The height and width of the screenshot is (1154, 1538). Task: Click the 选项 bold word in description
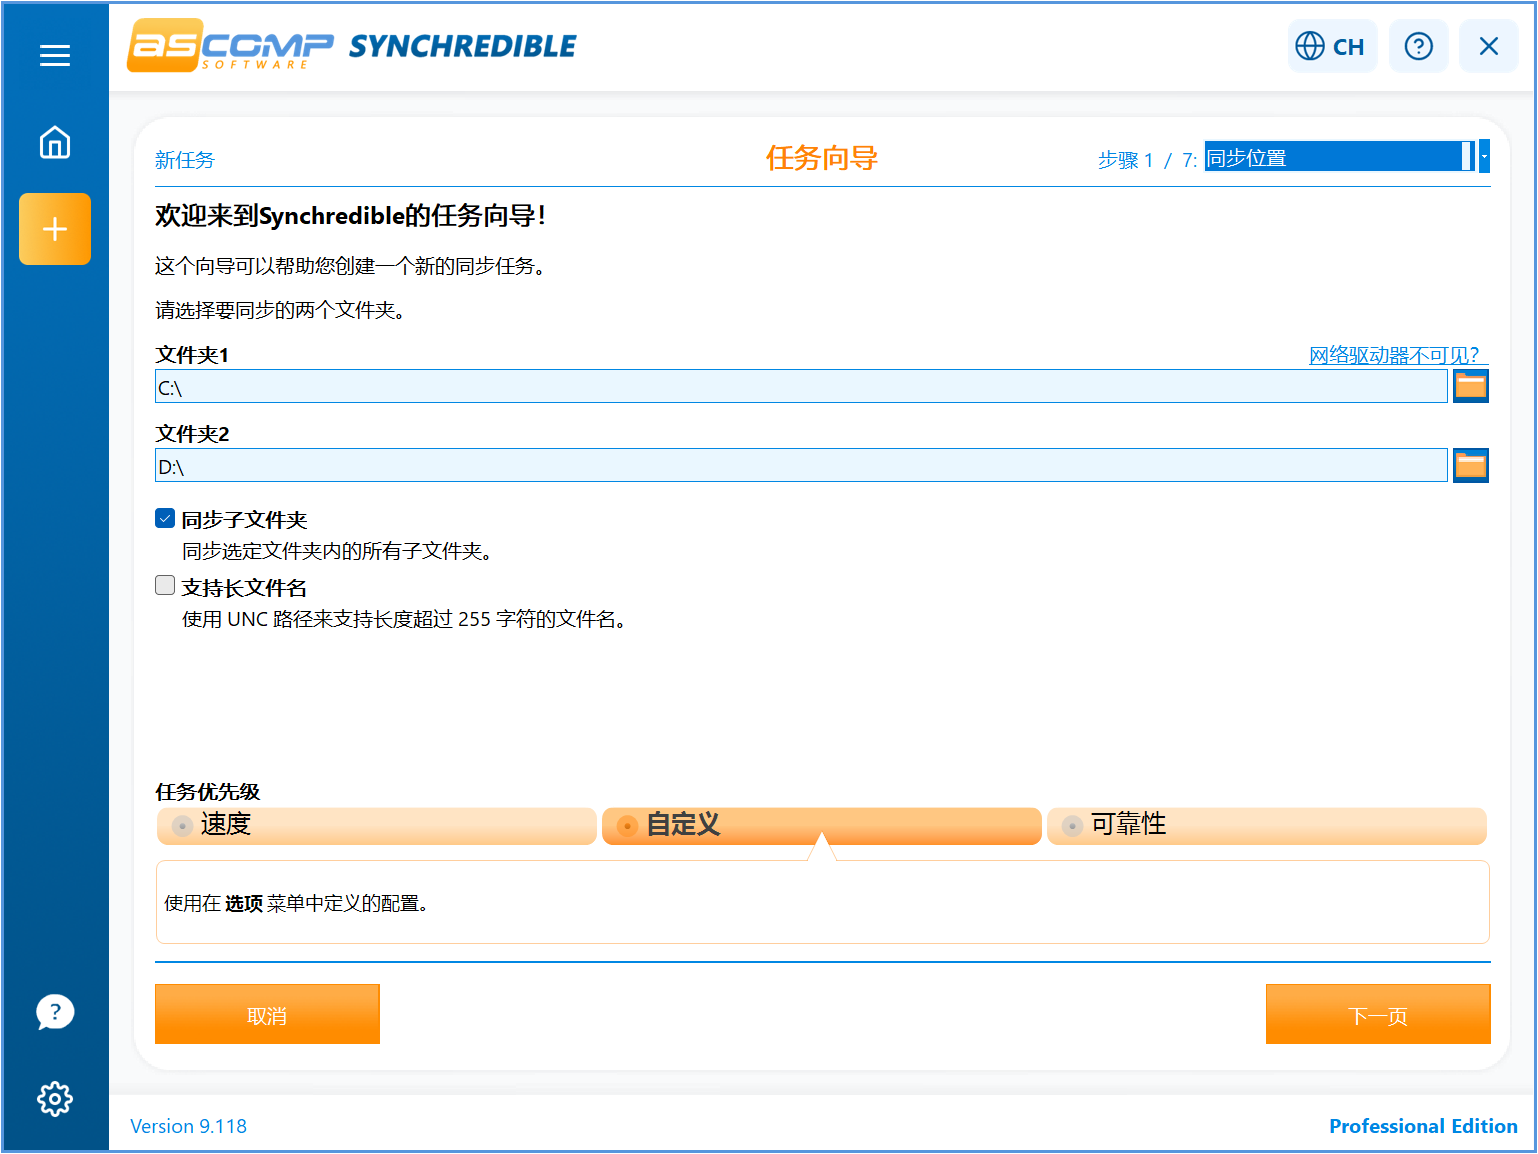(244, 904)
